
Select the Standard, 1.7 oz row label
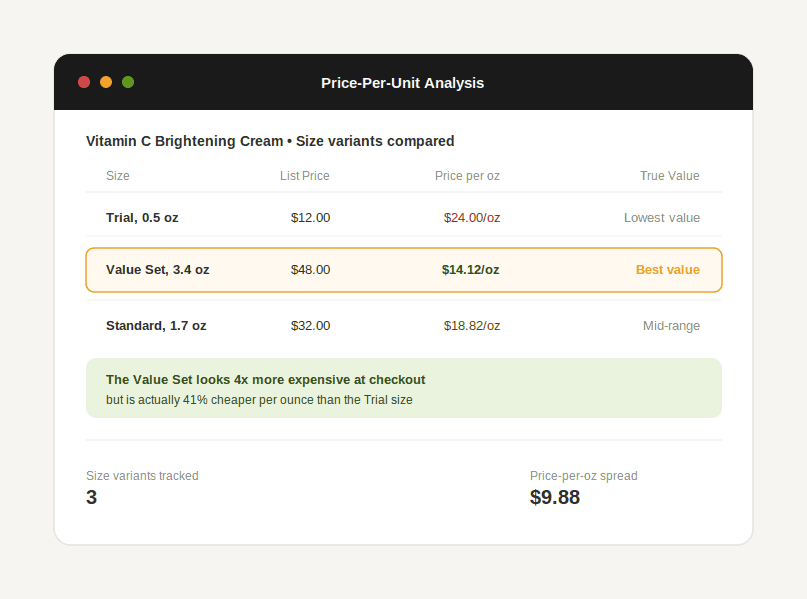[x=156, y=326]
